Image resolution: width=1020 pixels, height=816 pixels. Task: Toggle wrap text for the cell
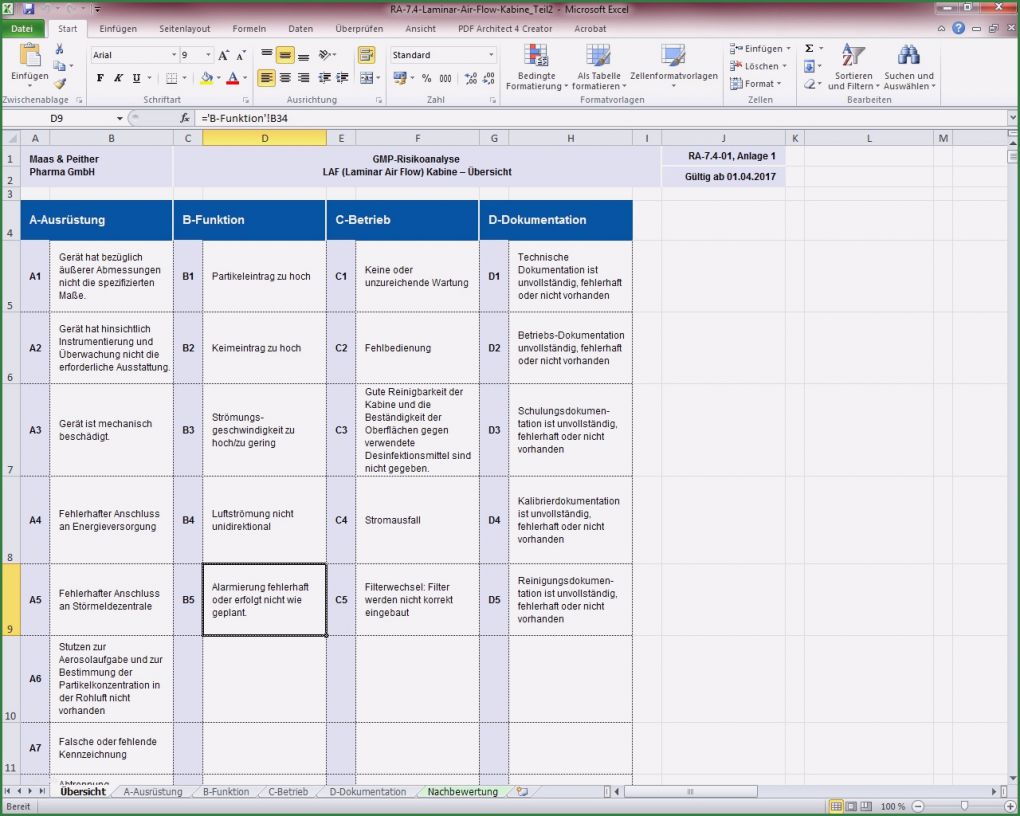tap(365, 56)
